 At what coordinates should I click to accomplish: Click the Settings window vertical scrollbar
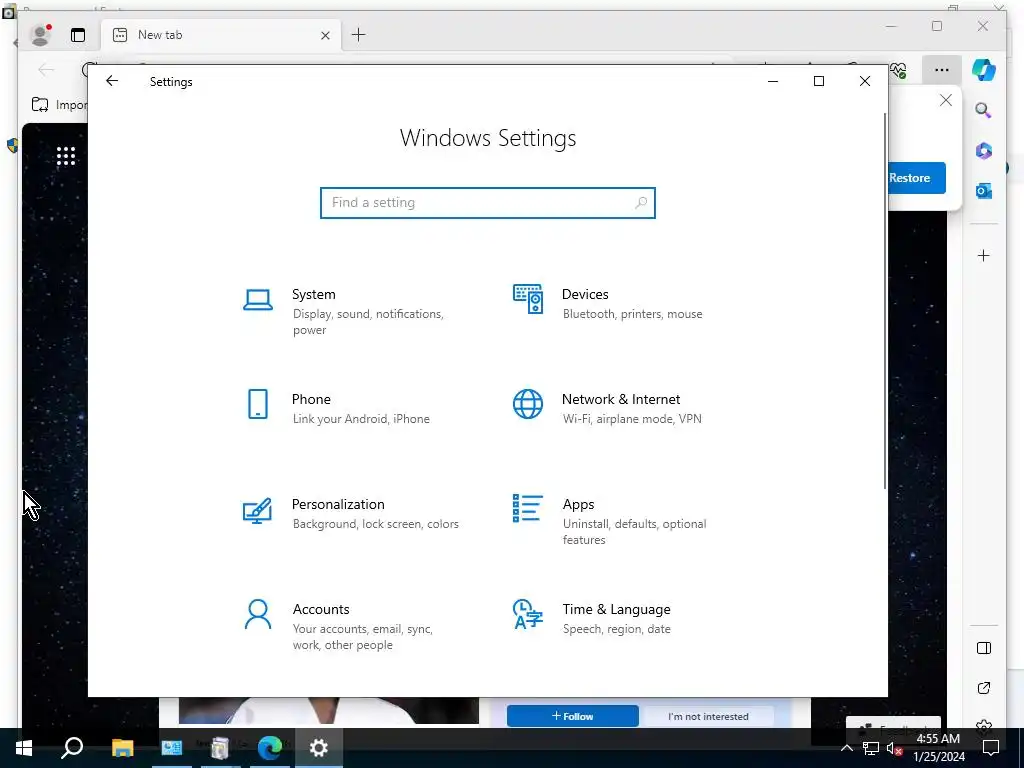tap(885, 300)
